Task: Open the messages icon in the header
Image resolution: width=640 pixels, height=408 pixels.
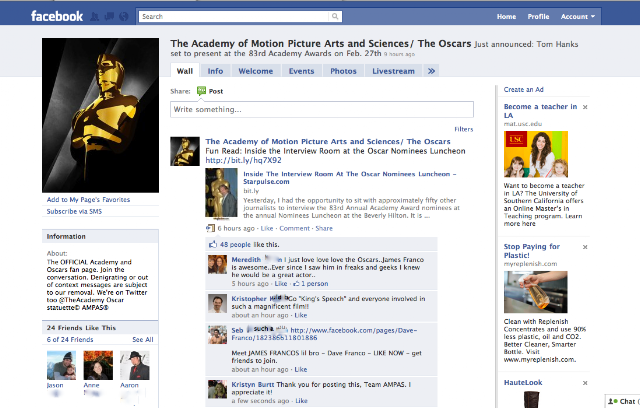Action: pyautogui.click(x=109, y=16)
